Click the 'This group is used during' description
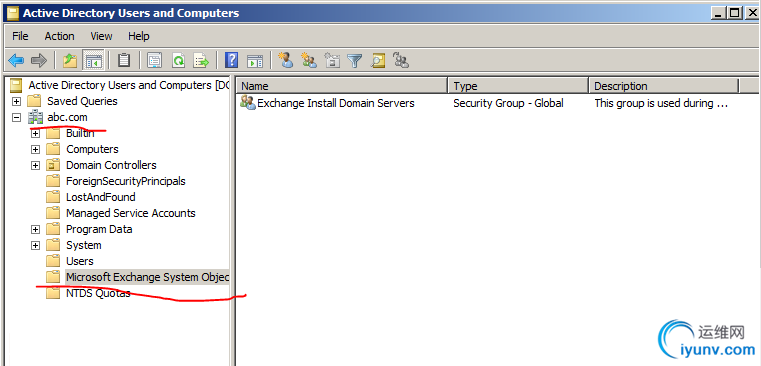This screenshot has width=761, height=366. pyautogui.click(x=661, y=103)
